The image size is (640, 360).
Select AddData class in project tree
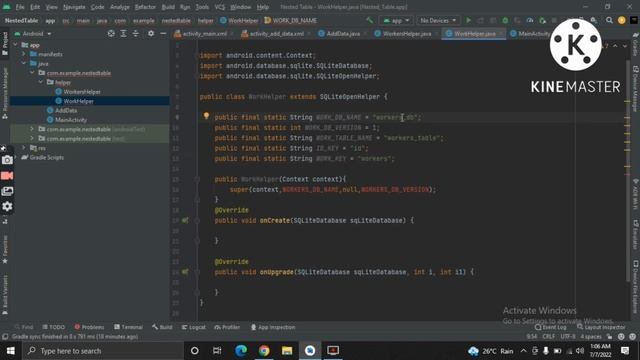click(x=66, y=110)
